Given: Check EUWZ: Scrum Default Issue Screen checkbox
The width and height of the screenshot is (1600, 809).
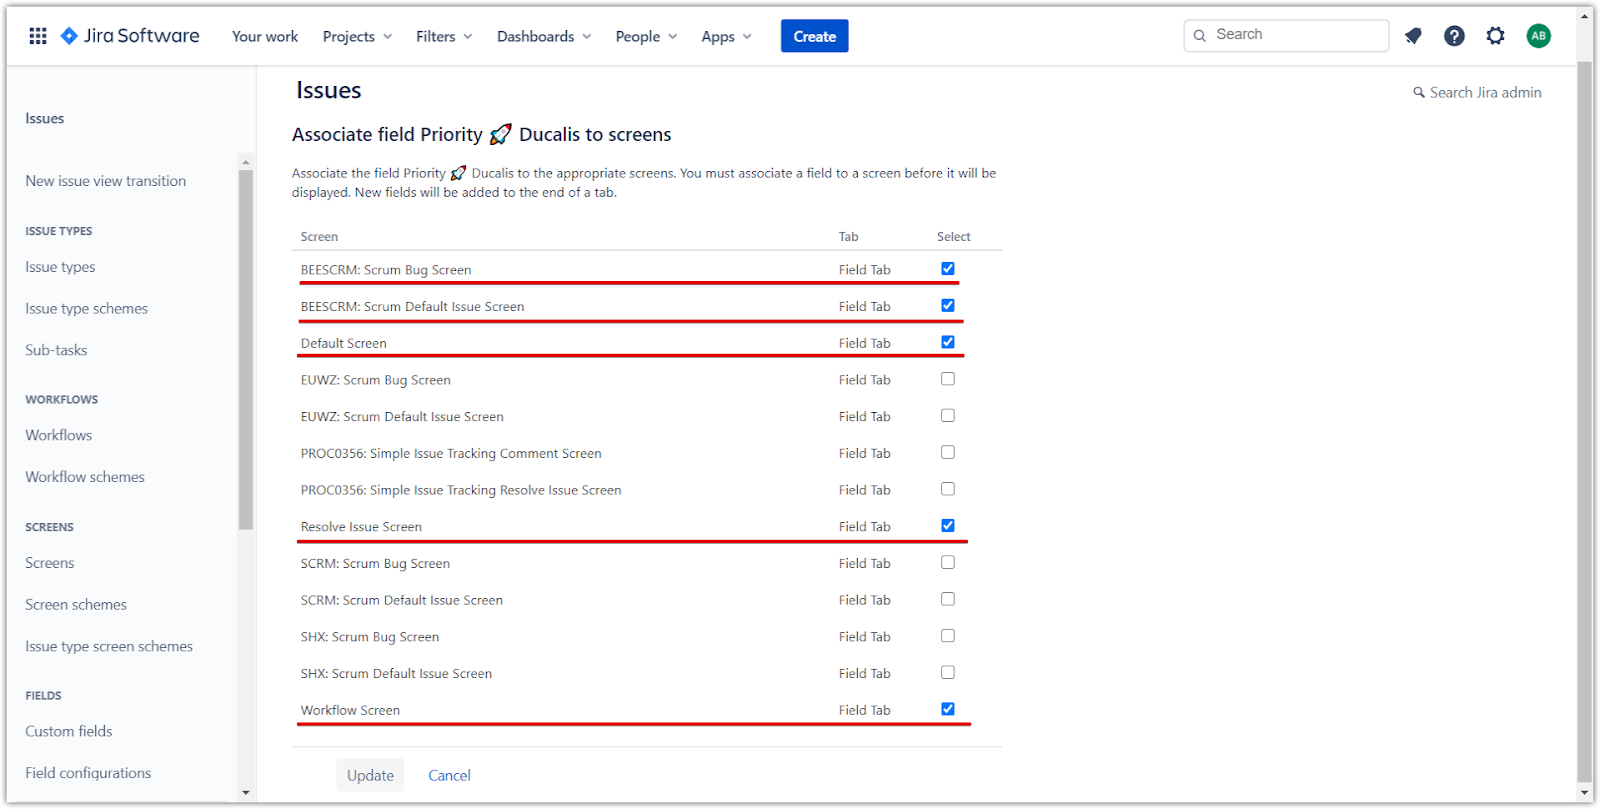Looking at the screenshot, I should click(x=948, y=416).
